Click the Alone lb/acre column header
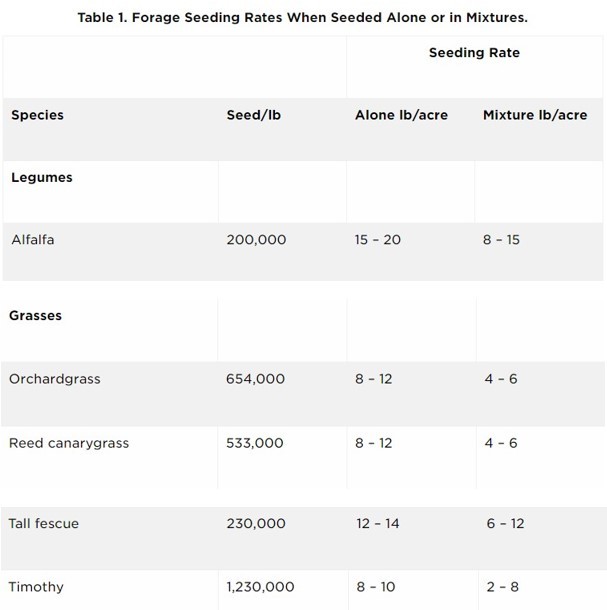 [401, 115]
